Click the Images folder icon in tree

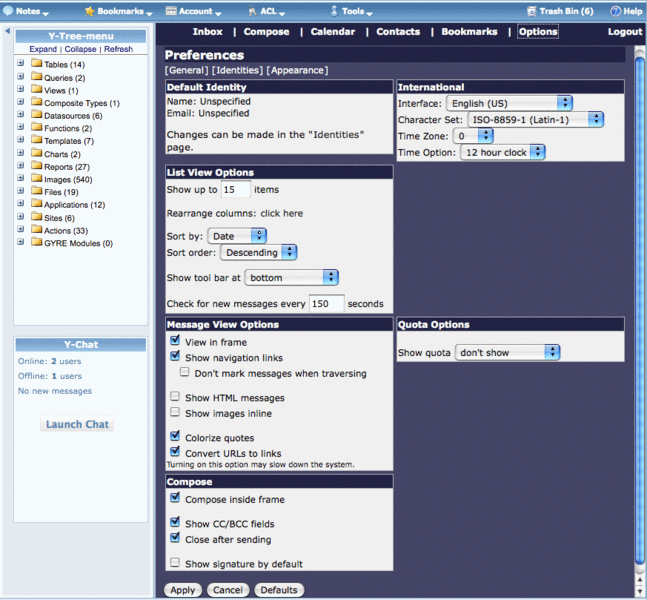[36, 179]
